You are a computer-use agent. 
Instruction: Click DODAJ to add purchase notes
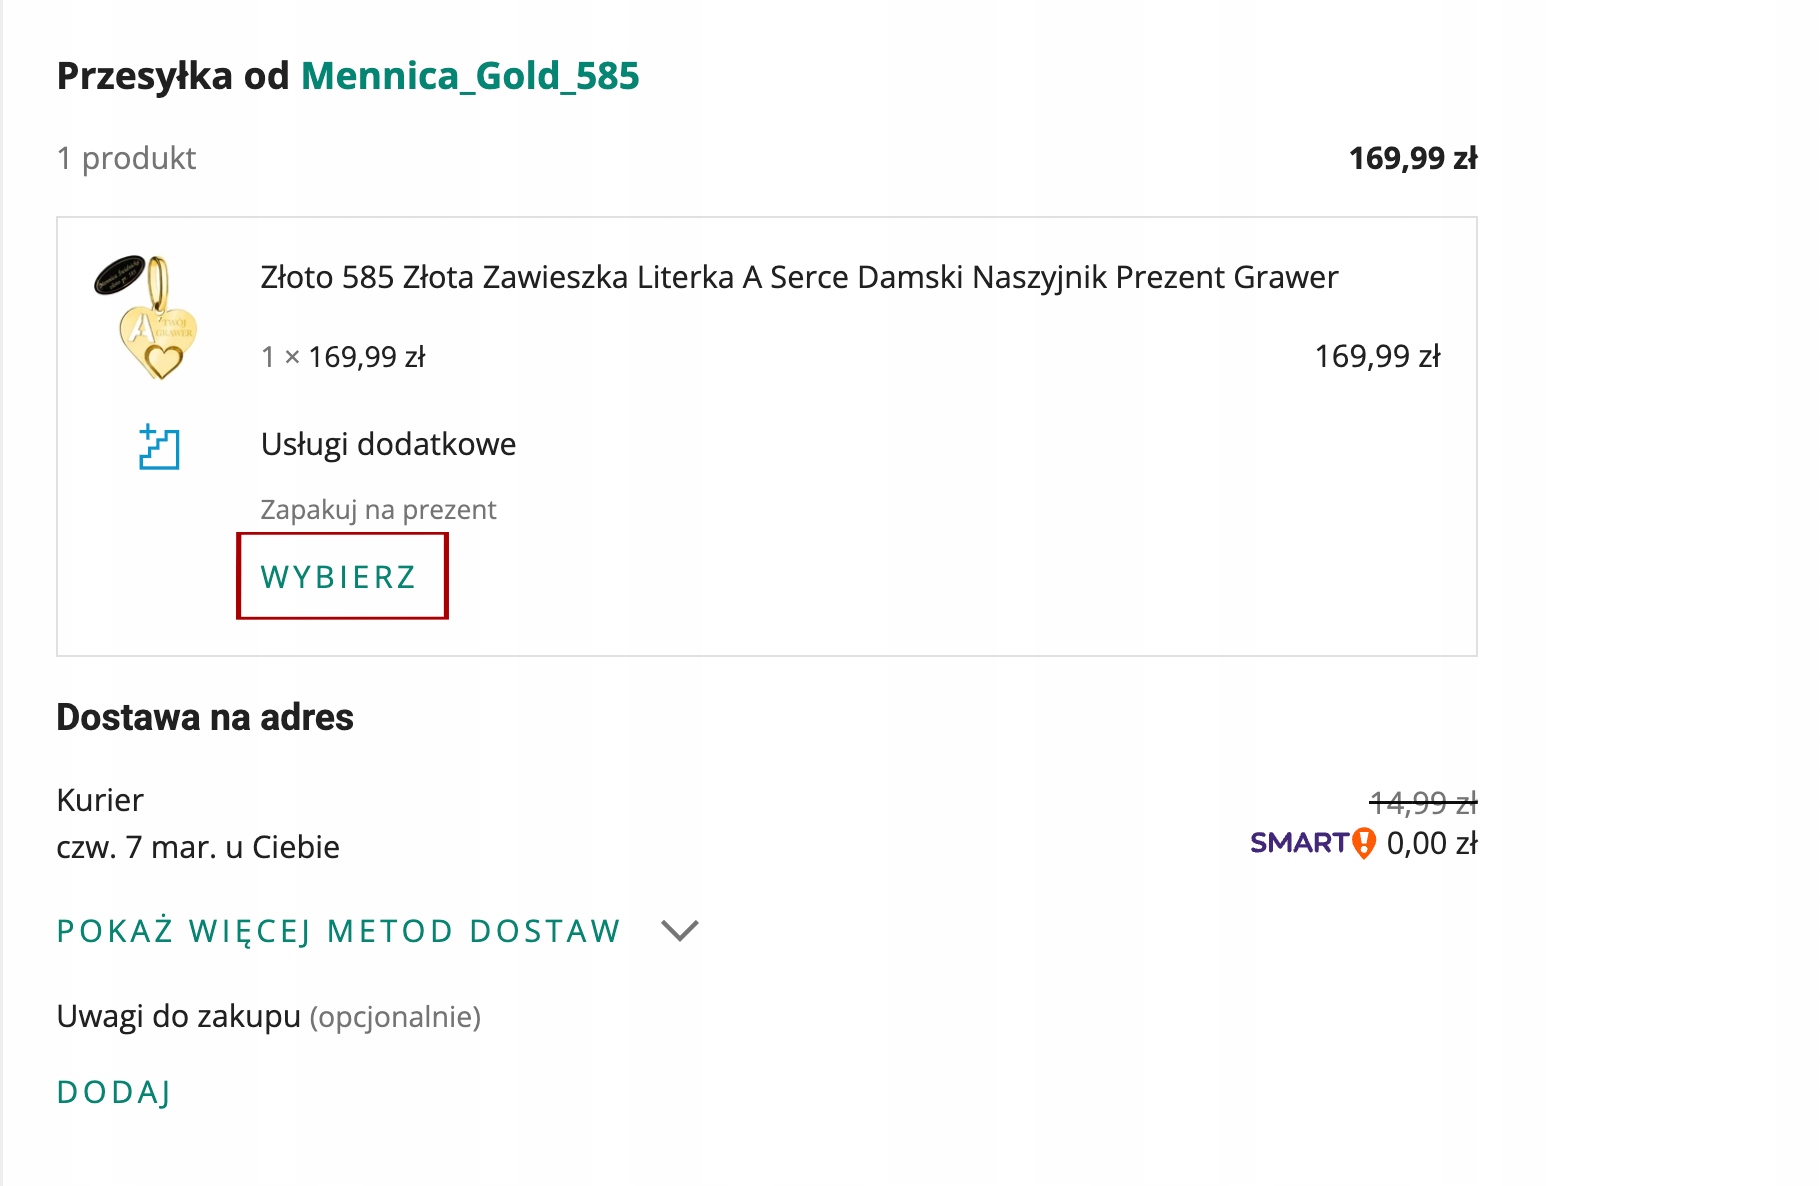[114, 1092]
